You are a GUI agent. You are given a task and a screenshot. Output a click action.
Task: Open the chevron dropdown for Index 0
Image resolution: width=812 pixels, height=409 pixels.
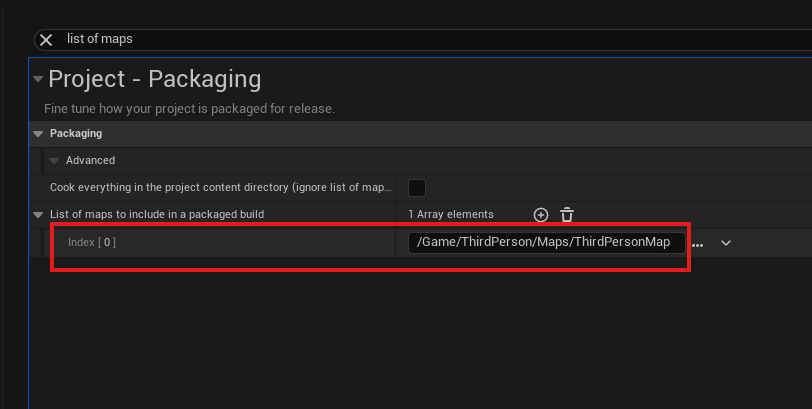tap(726, 243)
